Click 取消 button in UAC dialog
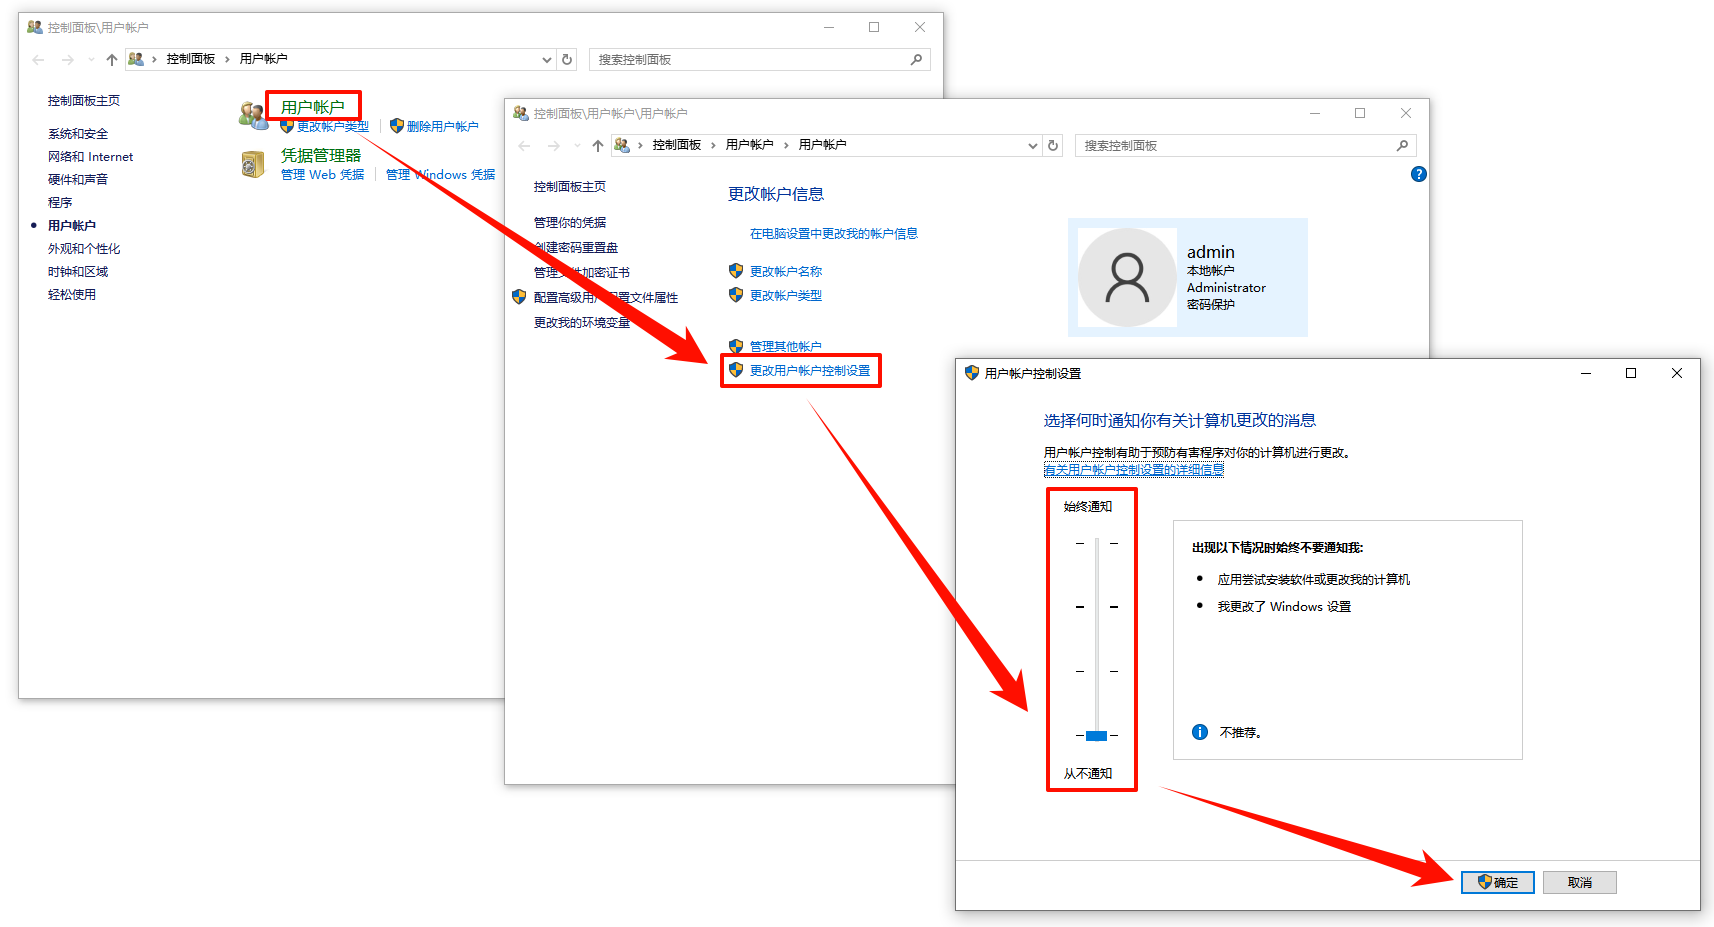Viewport: 1714px width, 927px height. pyautogui.click(x=1579, y=882)
